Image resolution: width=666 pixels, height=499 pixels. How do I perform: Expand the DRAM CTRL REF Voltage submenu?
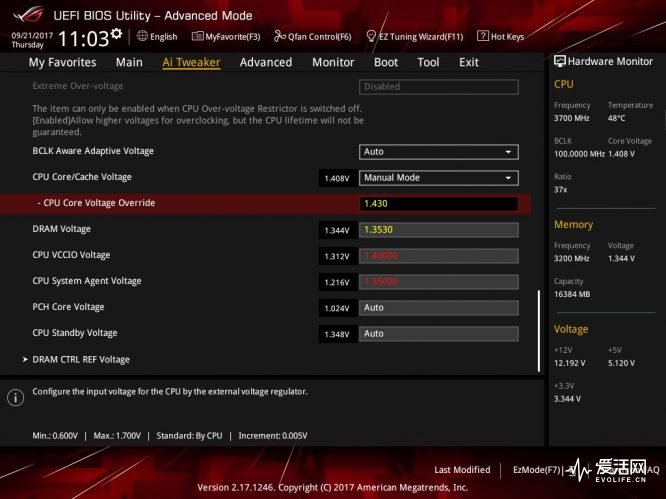click(80, 359)
